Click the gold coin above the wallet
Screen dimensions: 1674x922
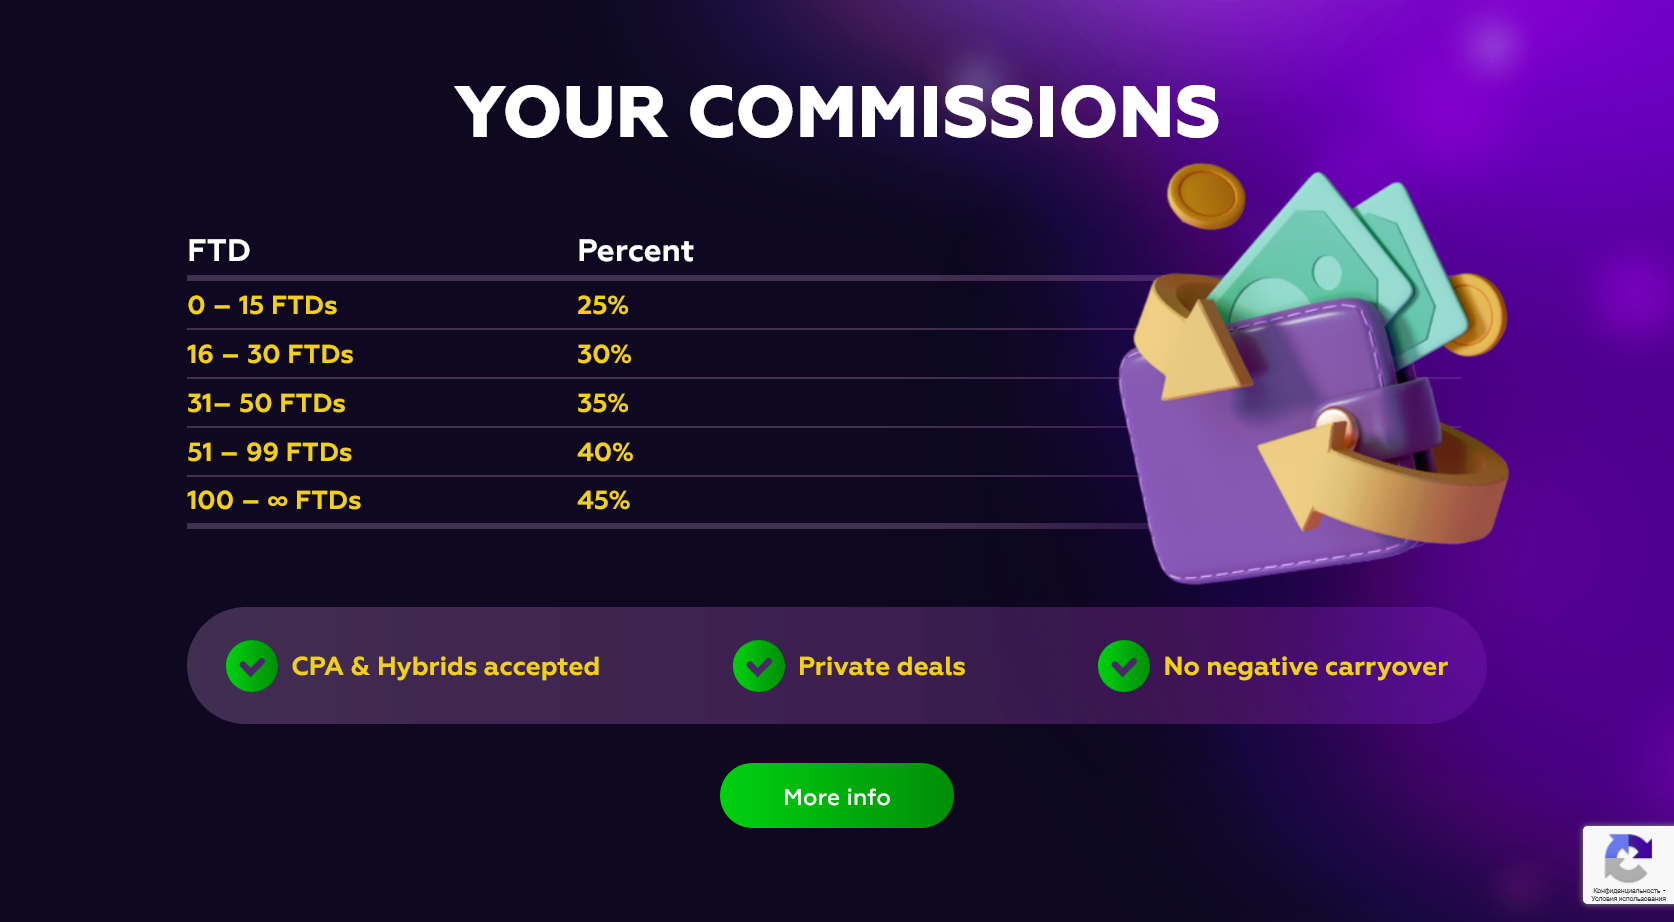(1206, 195)
